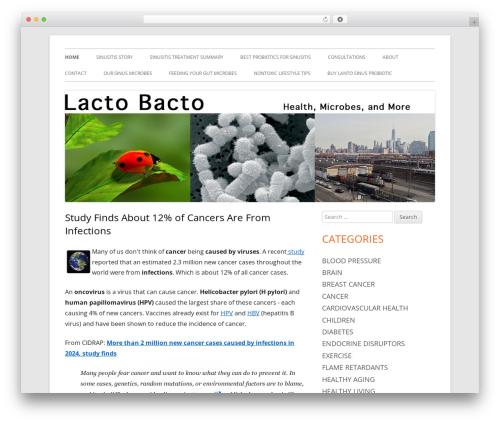The height and width of the screenshot is (423, 500).
Task: Select the Breast Cancer category
Action: click(348, 284)
